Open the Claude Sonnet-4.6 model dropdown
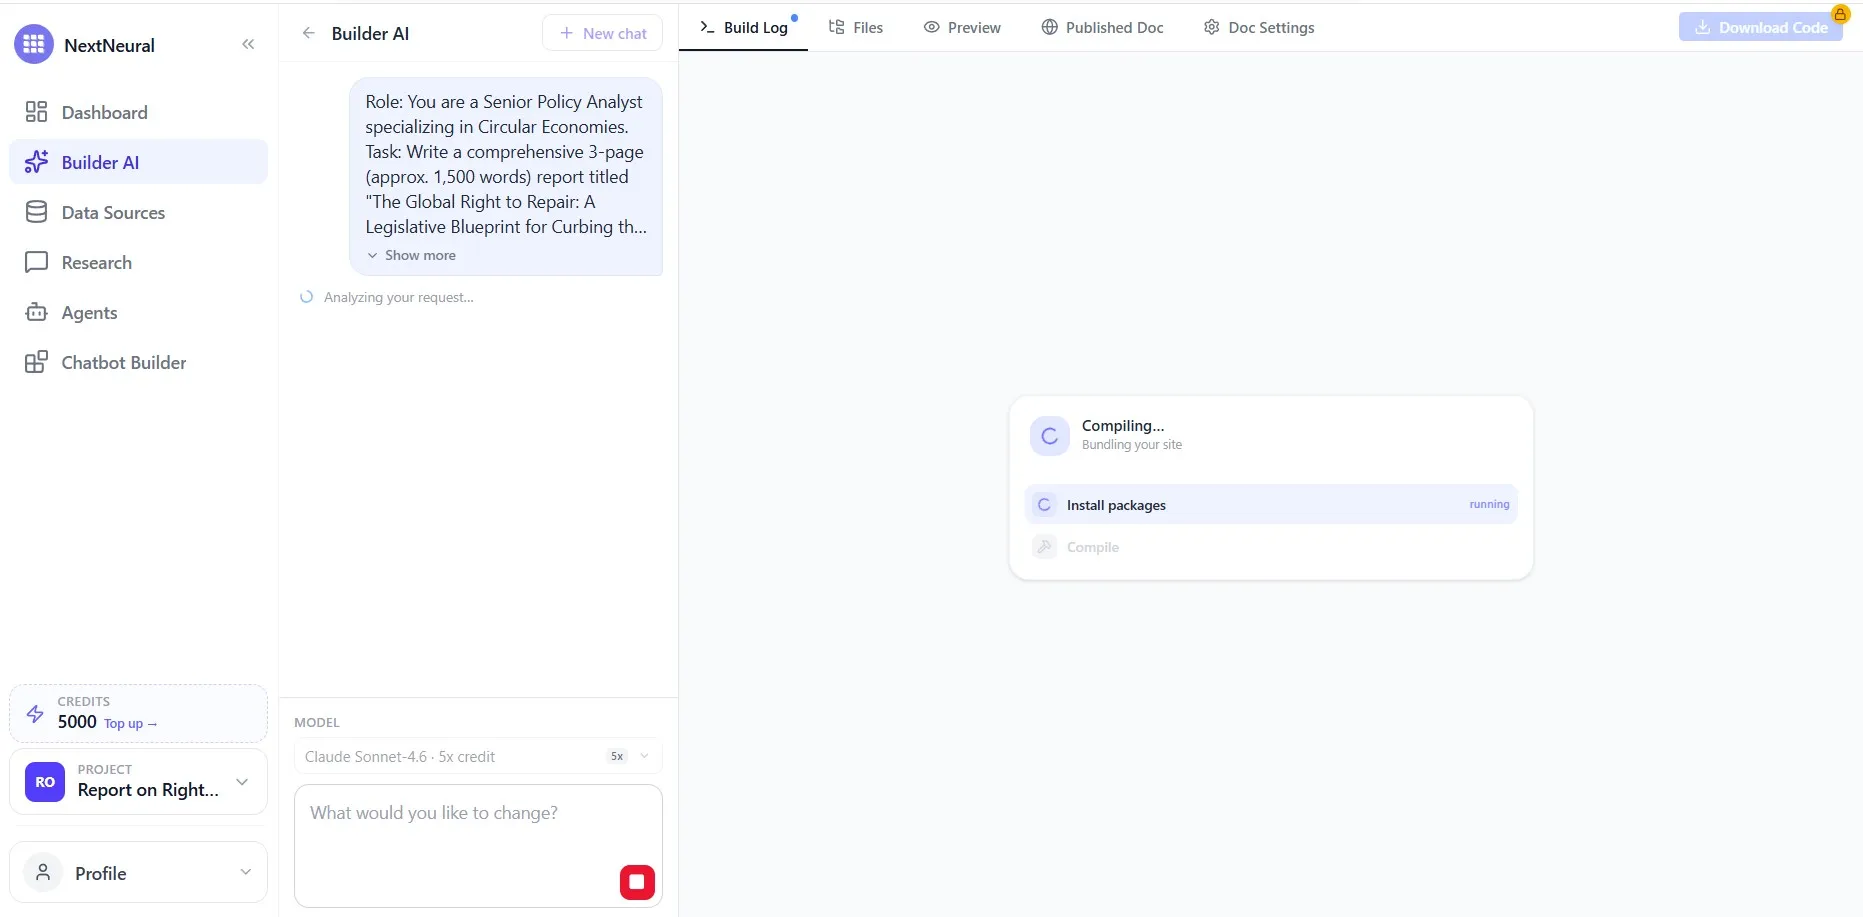This screenshot has width=1863, height=917. [x=478, y=756]
